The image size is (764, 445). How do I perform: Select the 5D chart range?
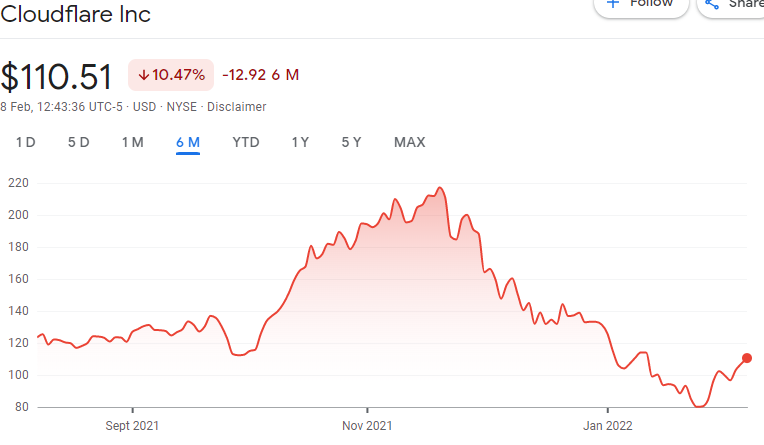79,142
